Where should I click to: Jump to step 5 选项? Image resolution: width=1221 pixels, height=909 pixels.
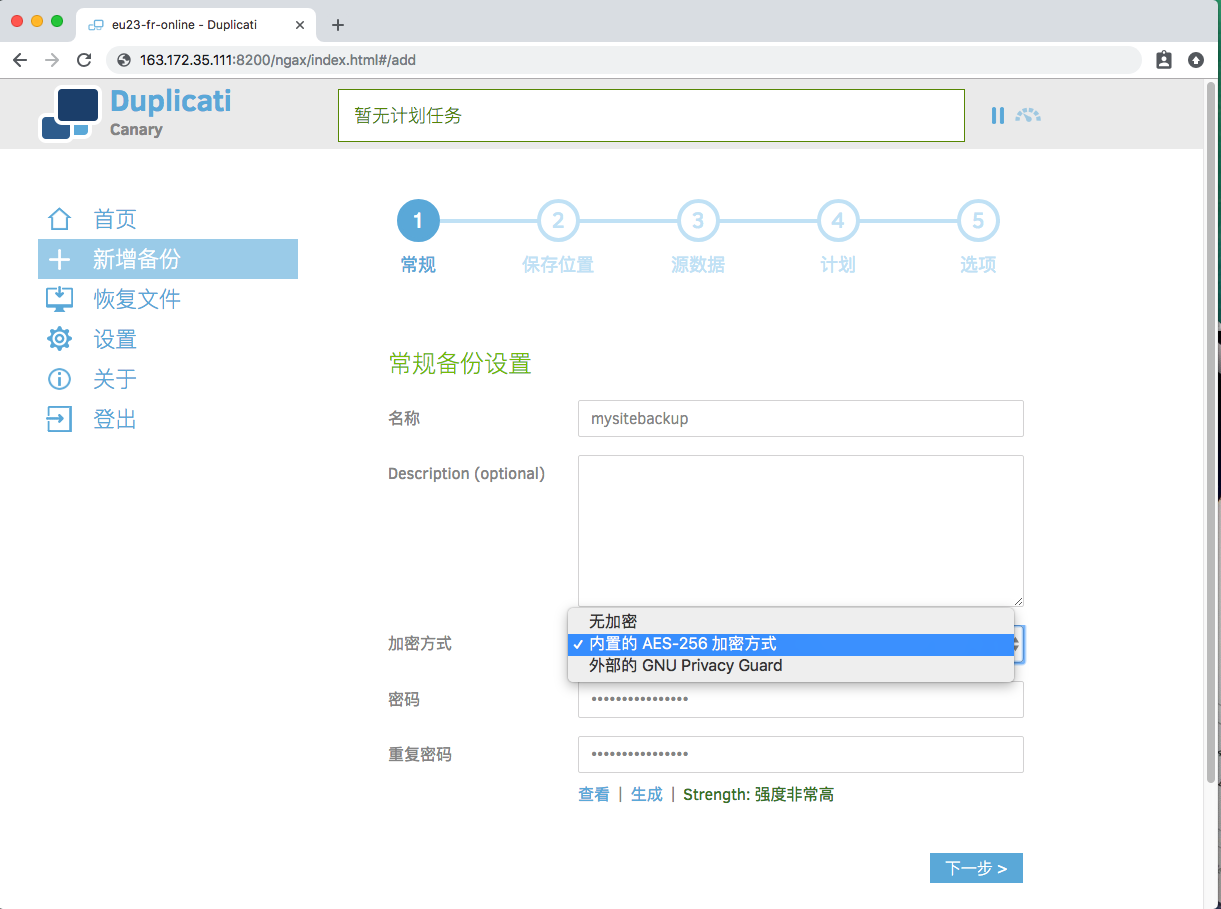pos(978,222)
